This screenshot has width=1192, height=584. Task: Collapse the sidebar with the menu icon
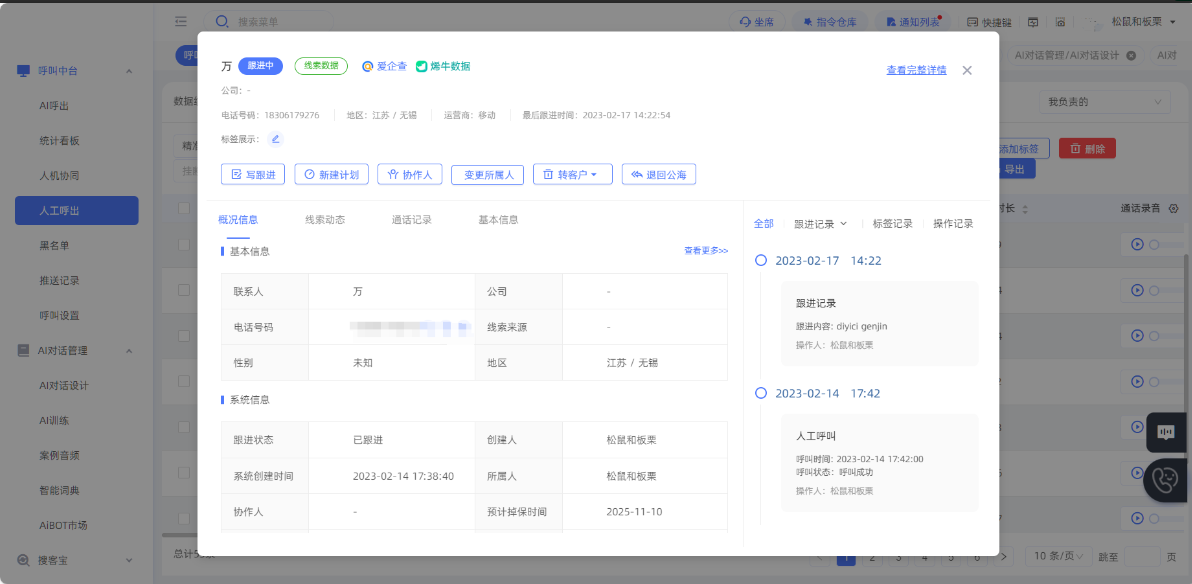click(x=180, y=22)
